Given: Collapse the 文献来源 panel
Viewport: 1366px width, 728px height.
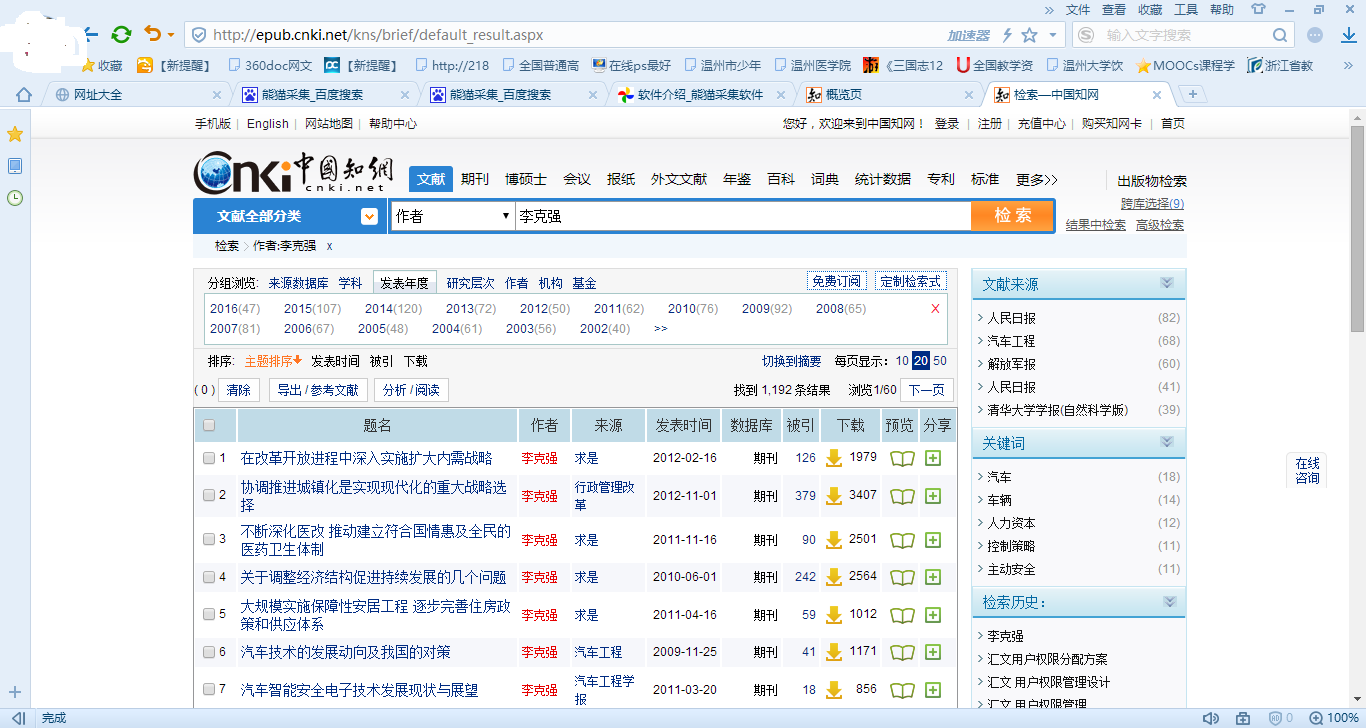Looking at the screenshot, I should [x=1167, y=284].
